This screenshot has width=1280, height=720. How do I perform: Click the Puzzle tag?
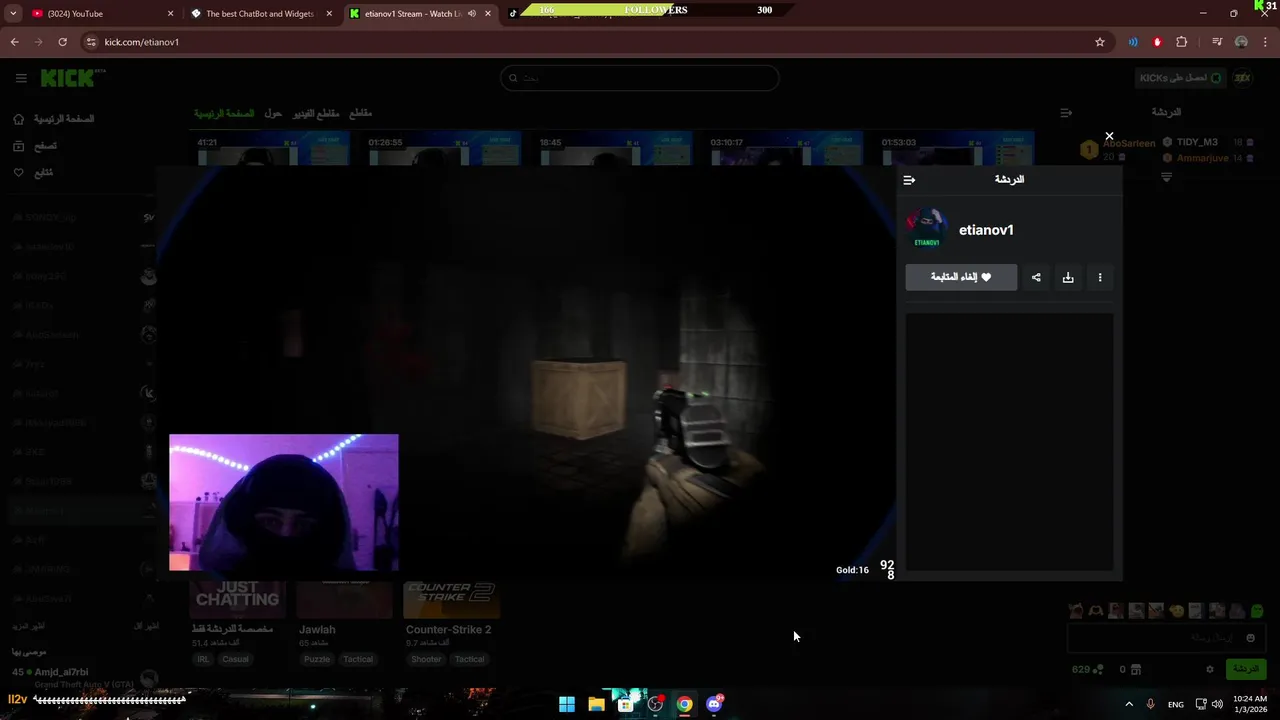(317, 660)
